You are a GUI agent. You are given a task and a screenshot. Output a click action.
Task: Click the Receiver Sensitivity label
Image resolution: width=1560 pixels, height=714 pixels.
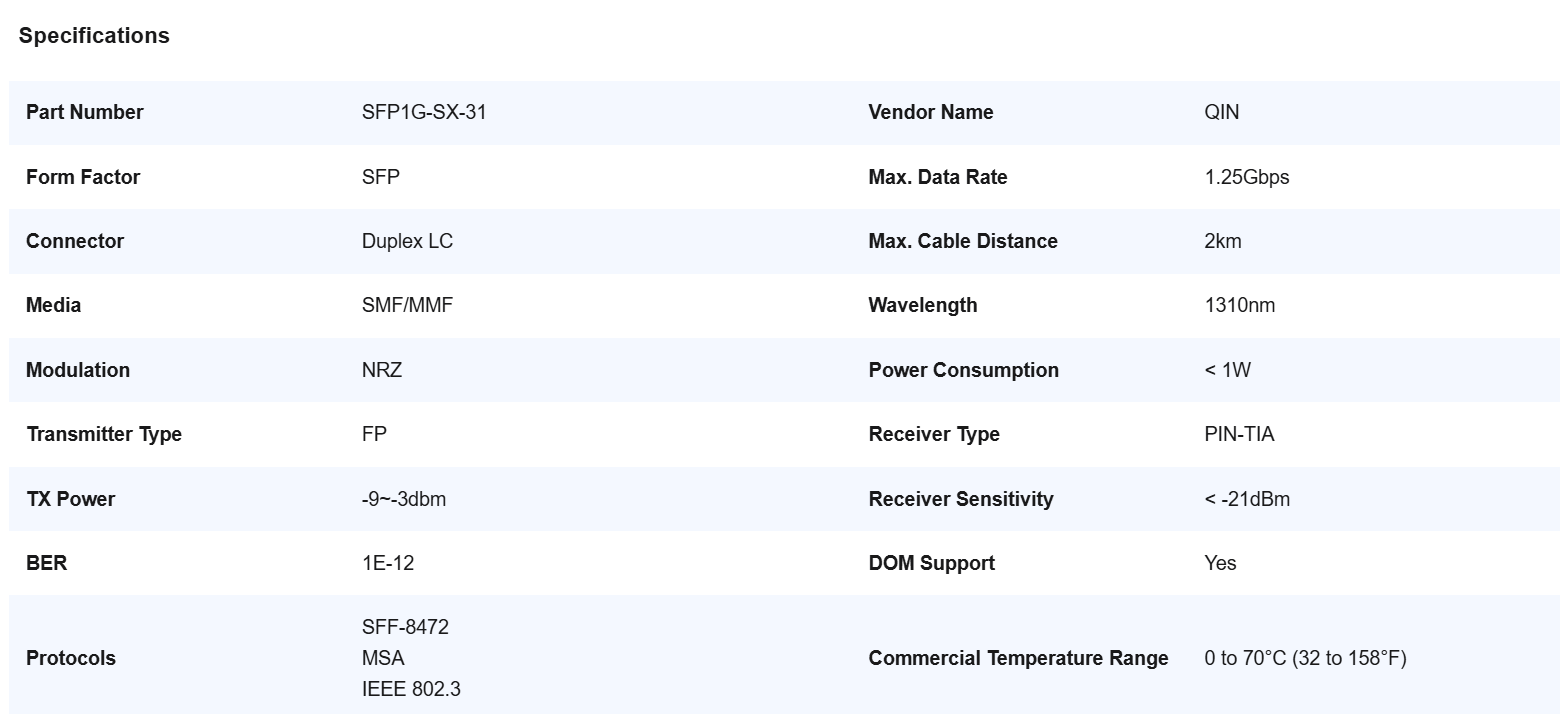960,499
